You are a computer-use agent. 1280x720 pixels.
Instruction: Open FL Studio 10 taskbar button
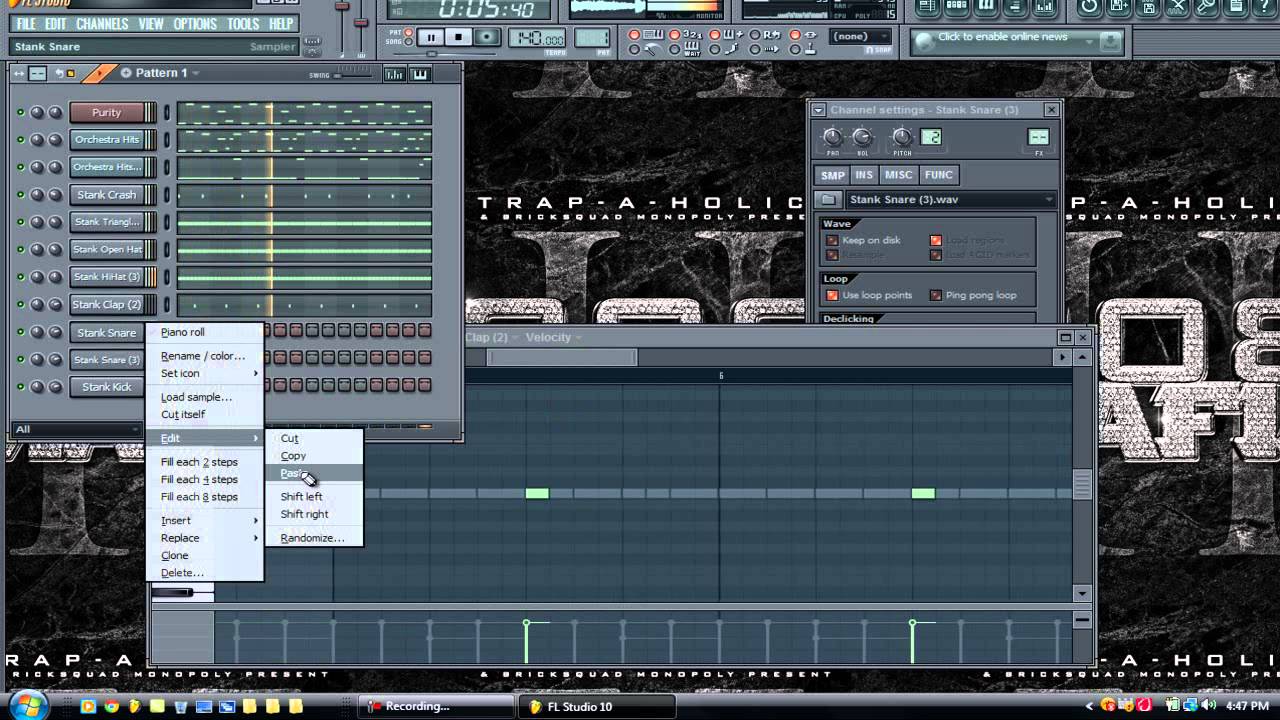tap(599, 706)
